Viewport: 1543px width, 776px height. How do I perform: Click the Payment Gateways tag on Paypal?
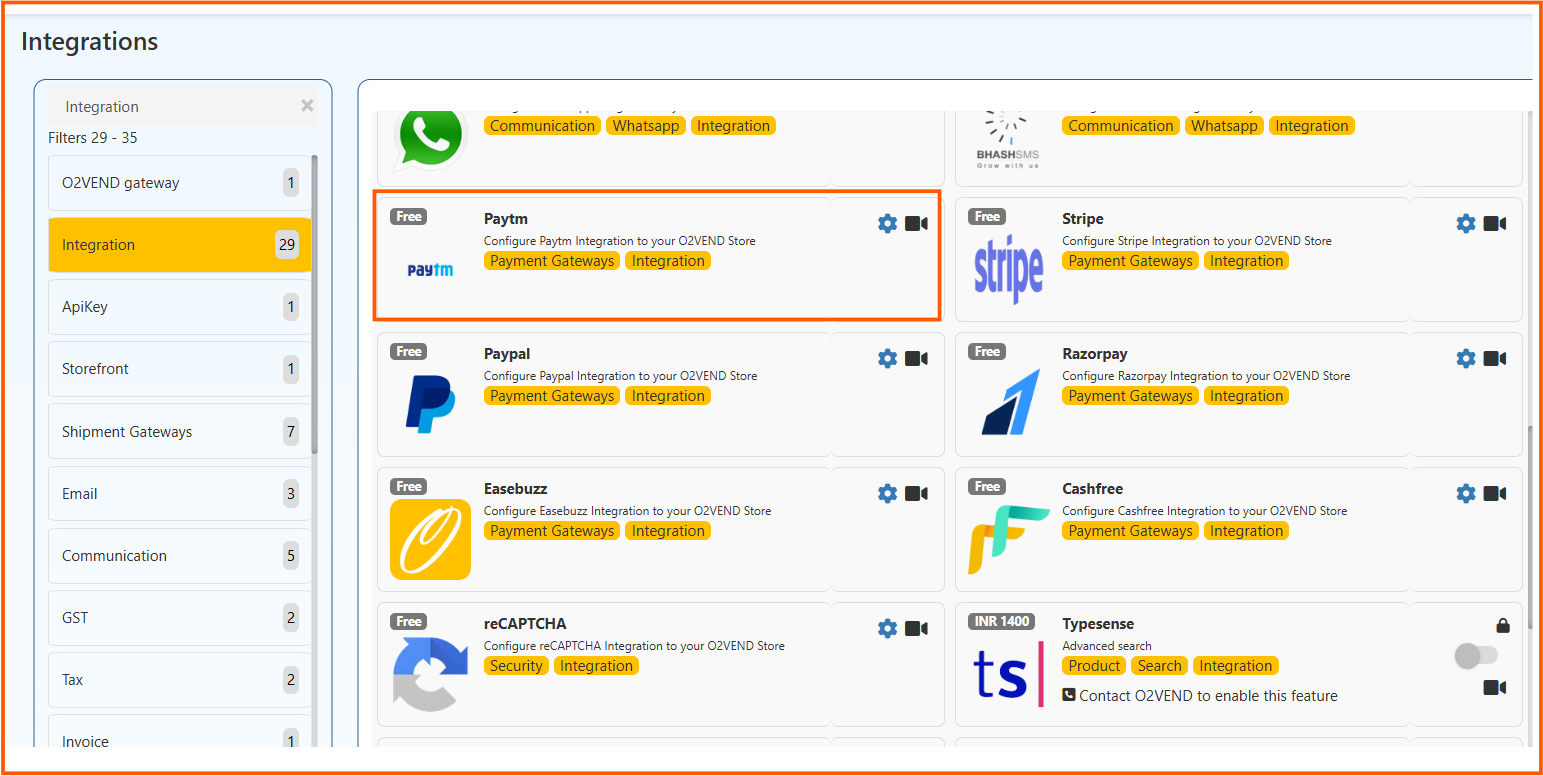pyautogui.click(x=551, y=395)
